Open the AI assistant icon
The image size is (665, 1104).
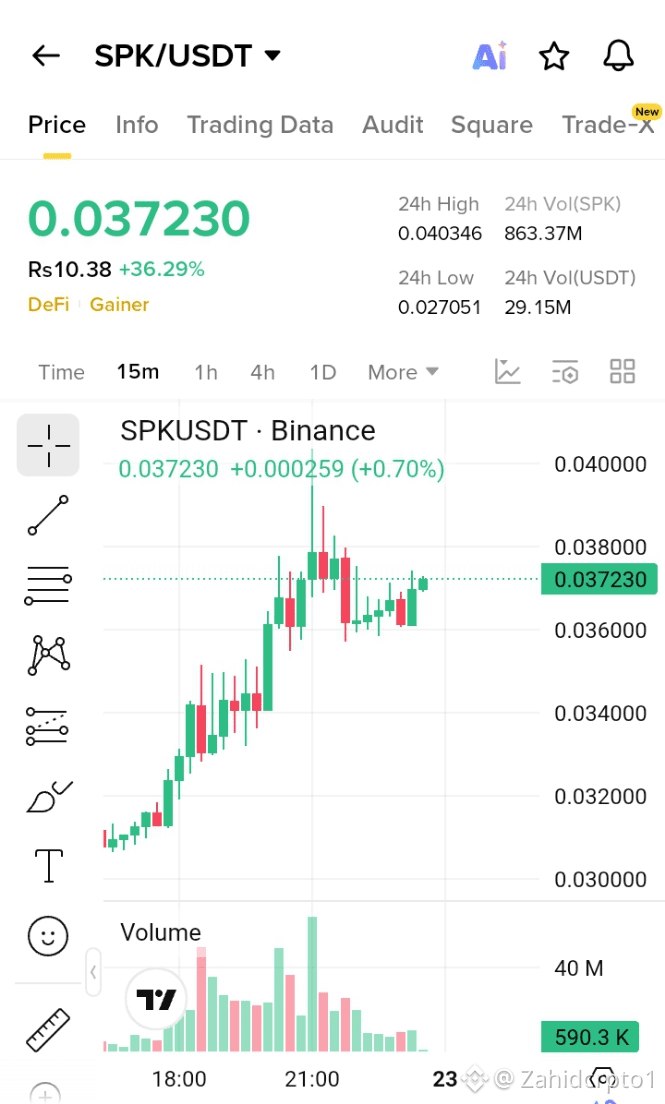point(490,56)
